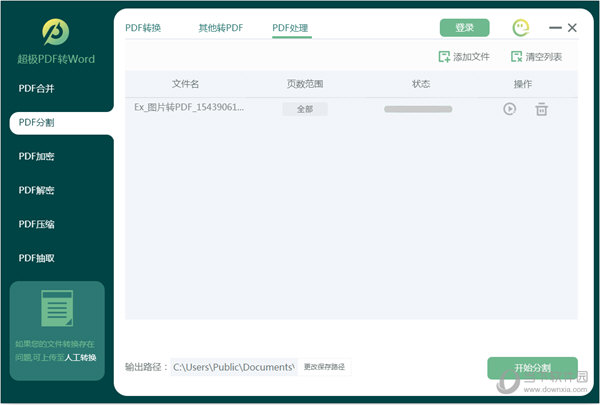Click the 页数范围 column header
Viewport: 600px width, 405px height.
[305, 84]
